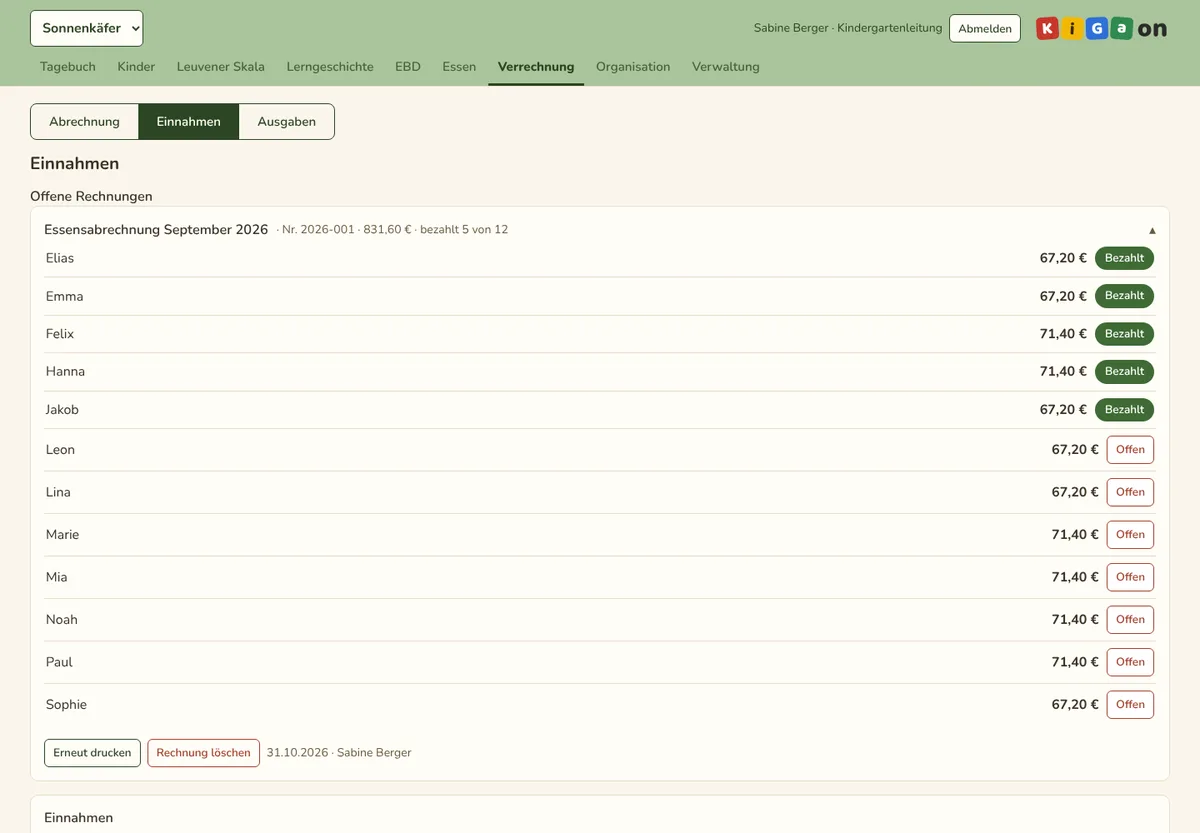Click Erneut drucken to reprint invoice
The width and height of the screenshot is (1200, 833).
92,753
